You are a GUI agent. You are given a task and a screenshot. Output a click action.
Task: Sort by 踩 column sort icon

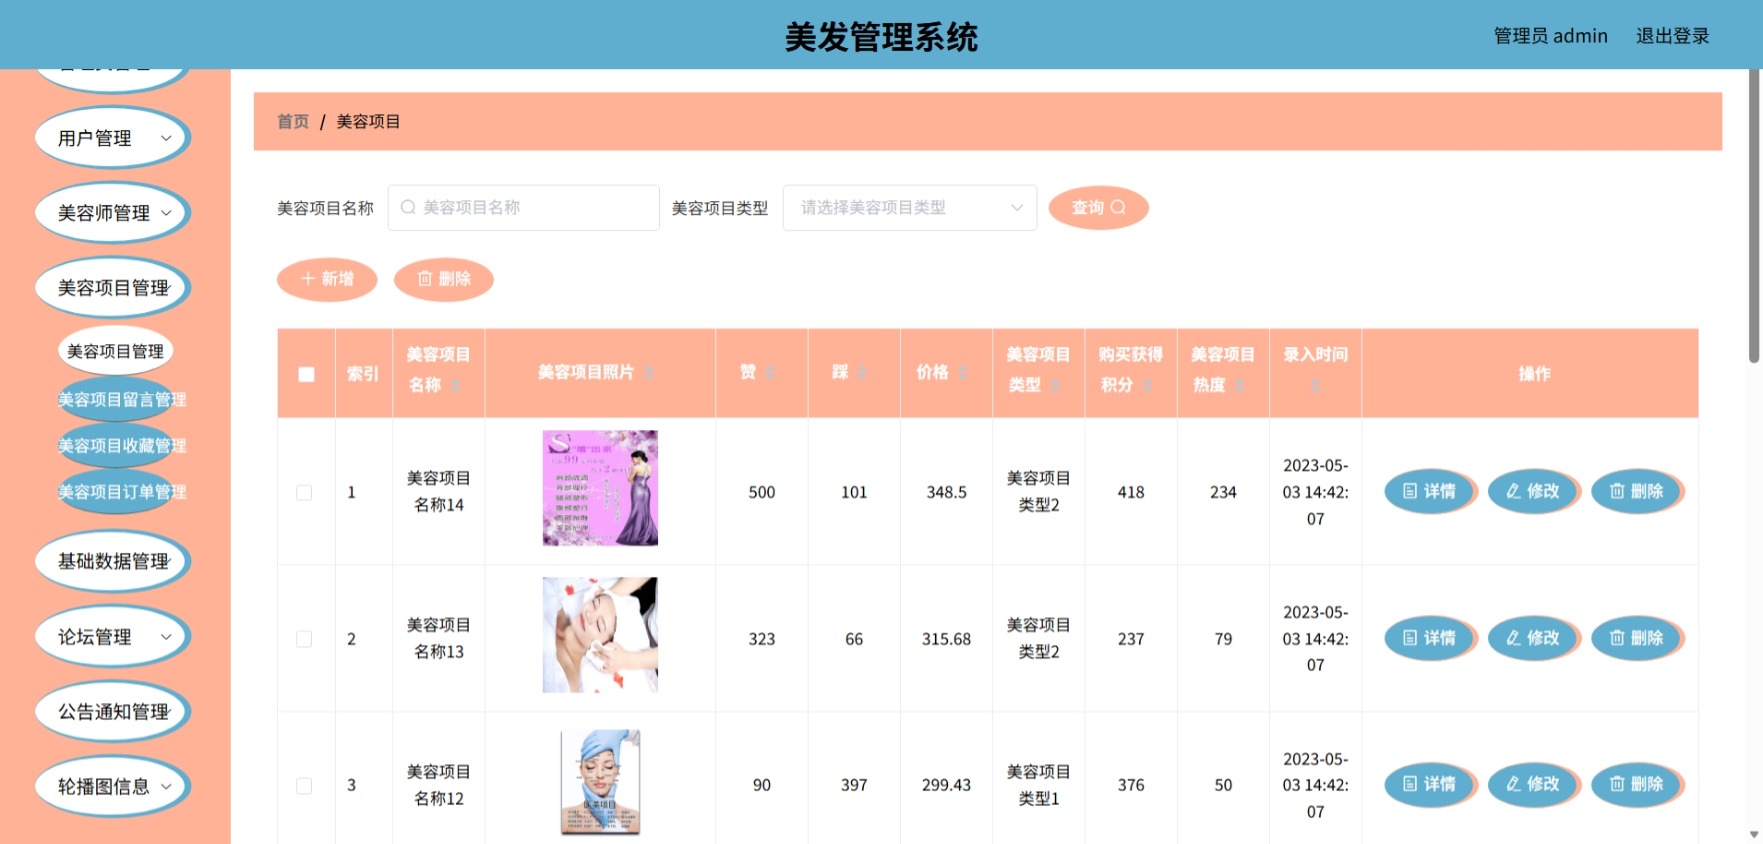pyautogui.click(x=862, y=372)
